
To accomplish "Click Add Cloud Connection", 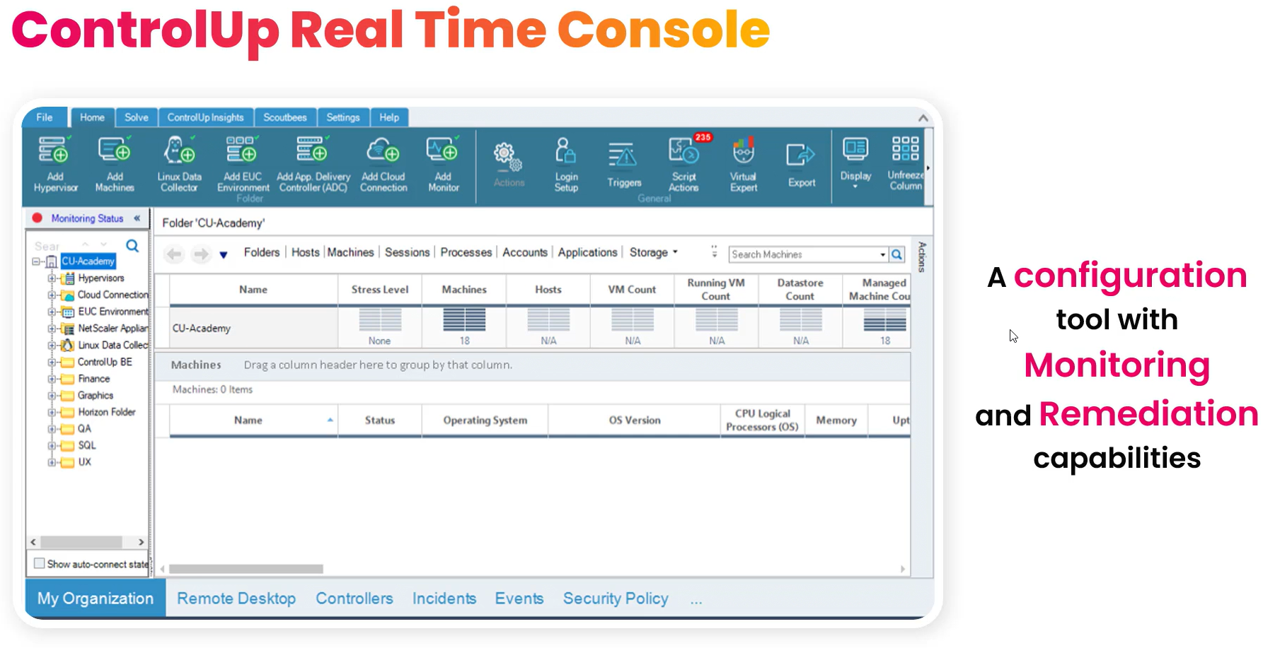I will [383, 164].
